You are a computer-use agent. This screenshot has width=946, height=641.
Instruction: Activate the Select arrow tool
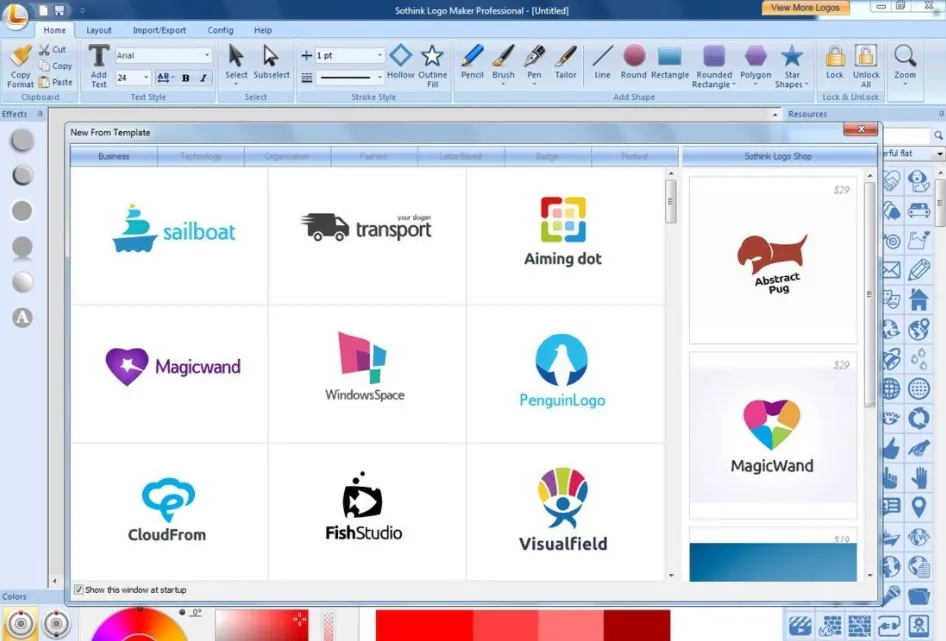[x=236, y=63]
